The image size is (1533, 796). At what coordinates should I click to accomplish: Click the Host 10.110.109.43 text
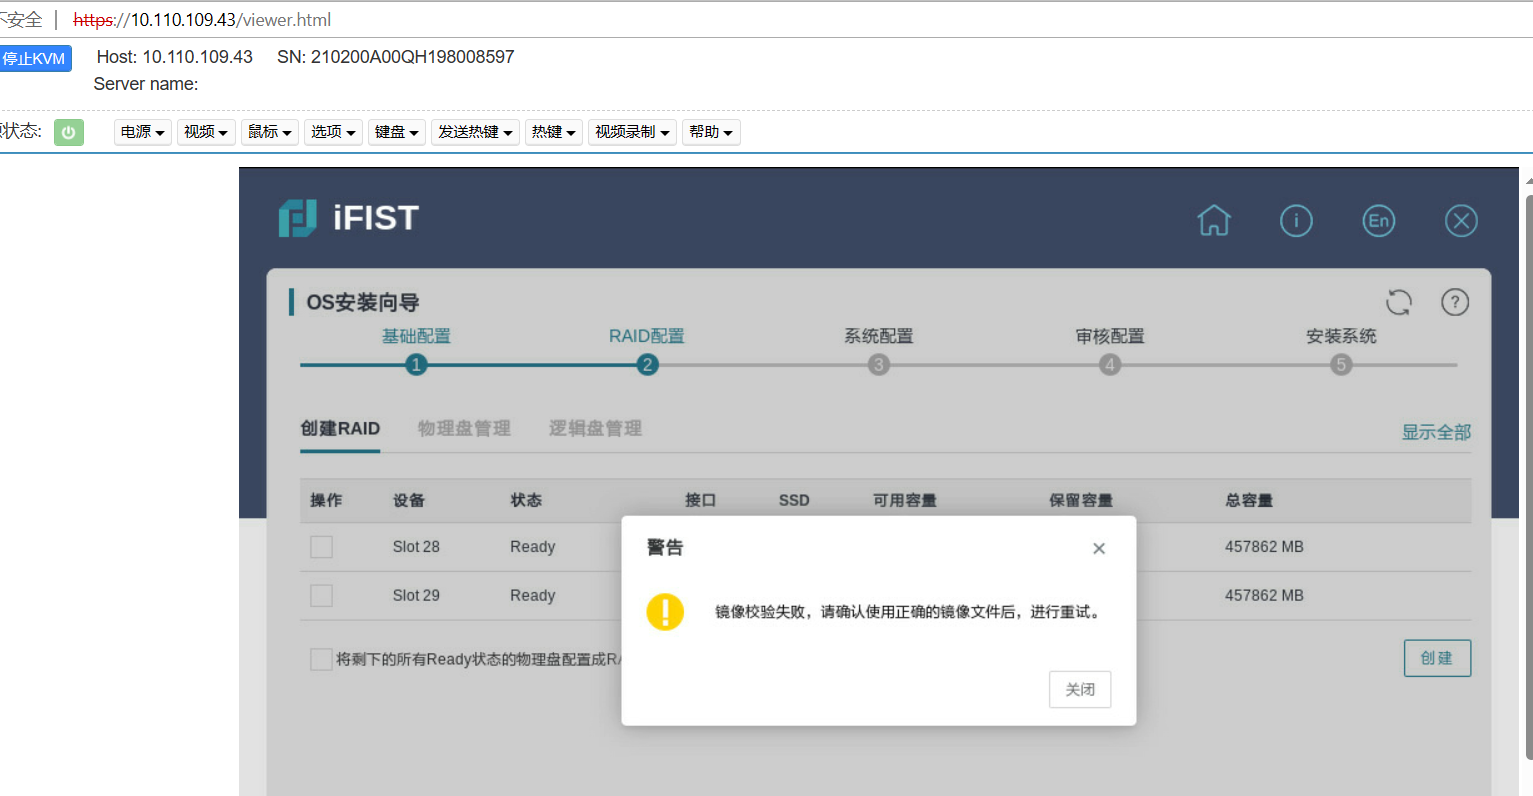pos(175,57)
